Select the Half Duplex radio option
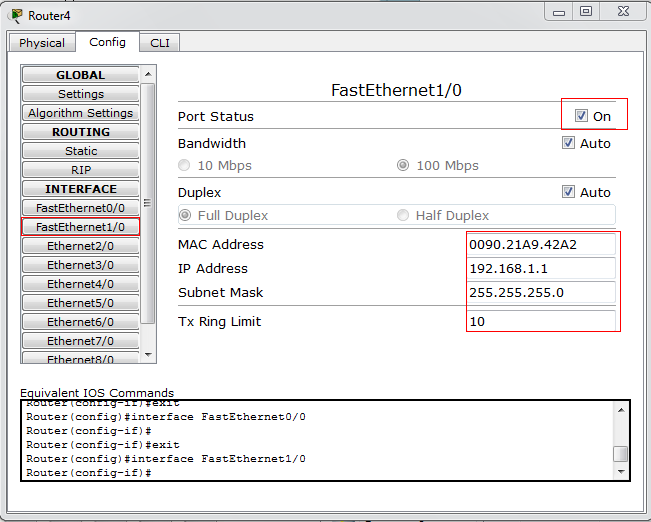 pyautogui.click(x=403, y=215)
